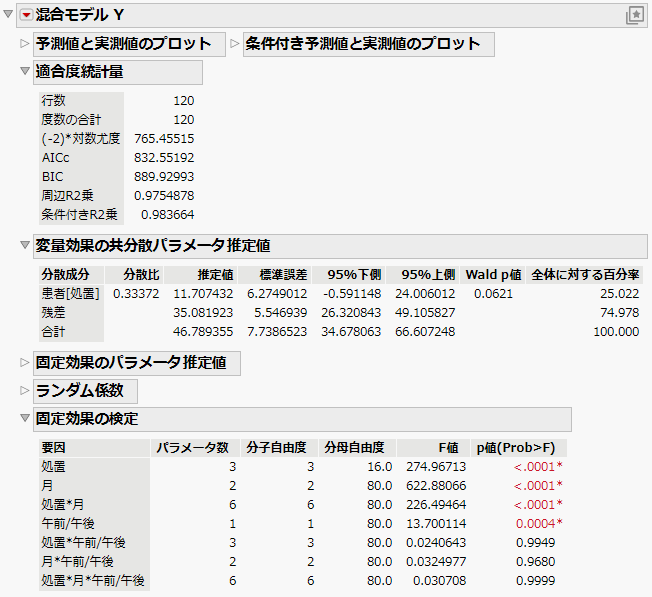652x597 pixels.
Task: Select the 午前/午後 row label
Action: [68, 523]
